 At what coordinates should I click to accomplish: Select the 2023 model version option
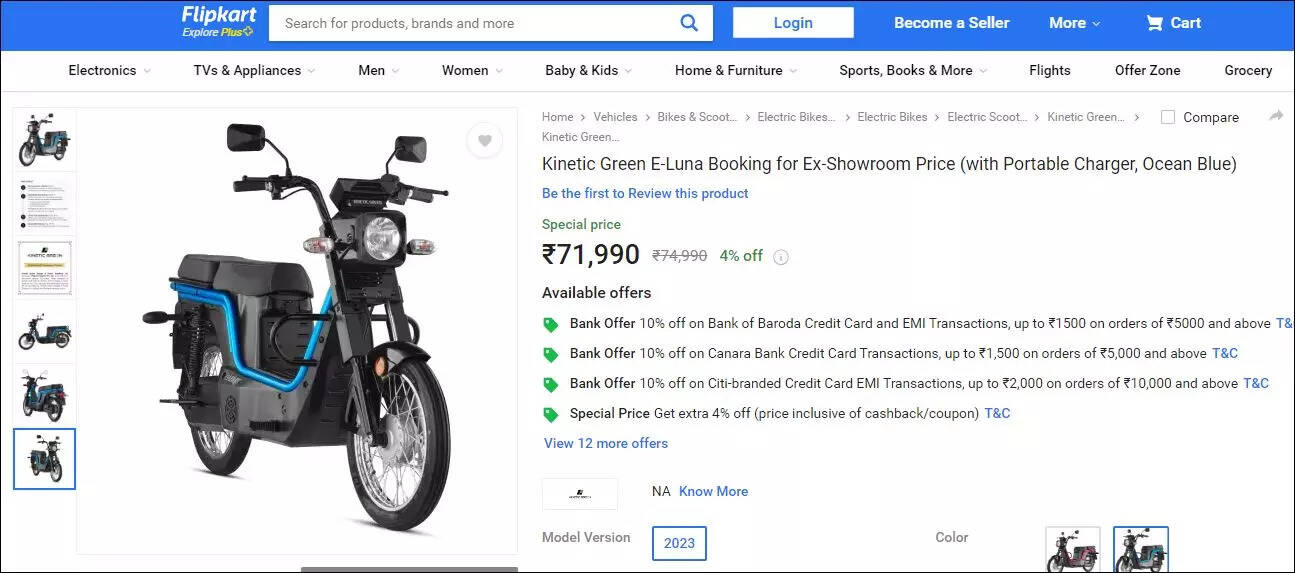(679, 543)
